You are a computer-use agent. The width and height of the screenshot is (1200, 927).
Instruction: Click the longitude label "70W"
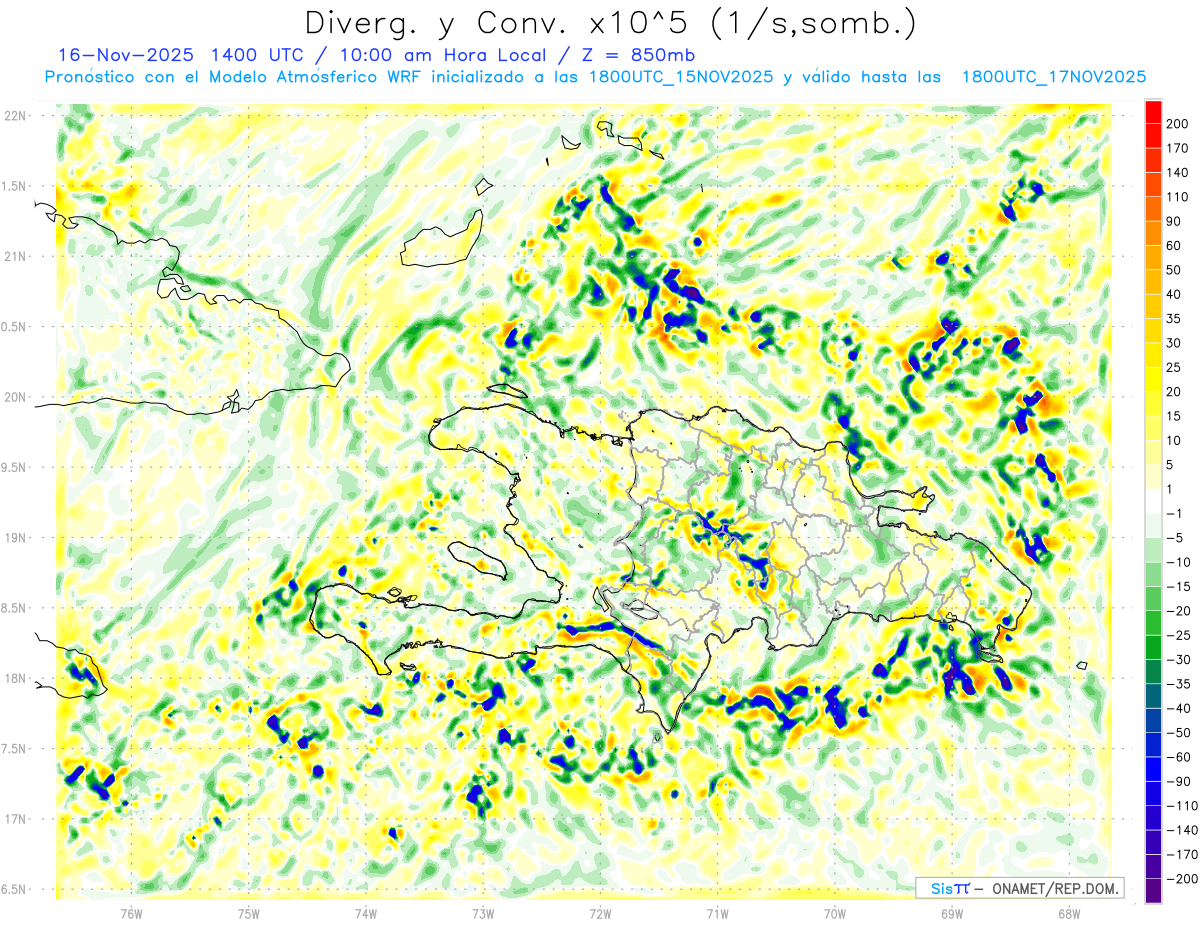click(835, 914)
